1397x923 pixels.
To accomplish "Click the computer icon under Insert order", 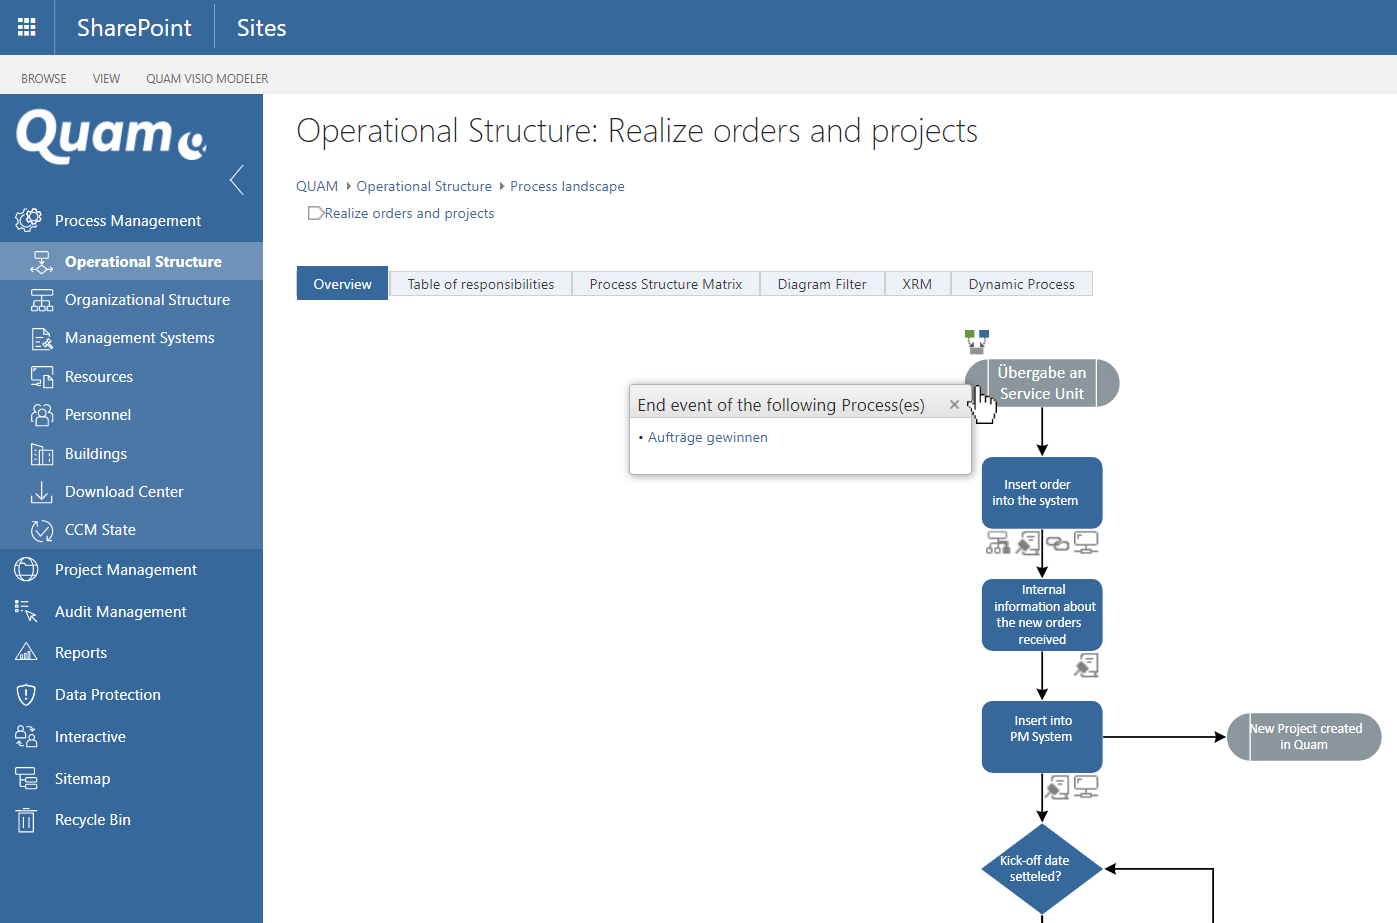I will (x=1086, y=542).
